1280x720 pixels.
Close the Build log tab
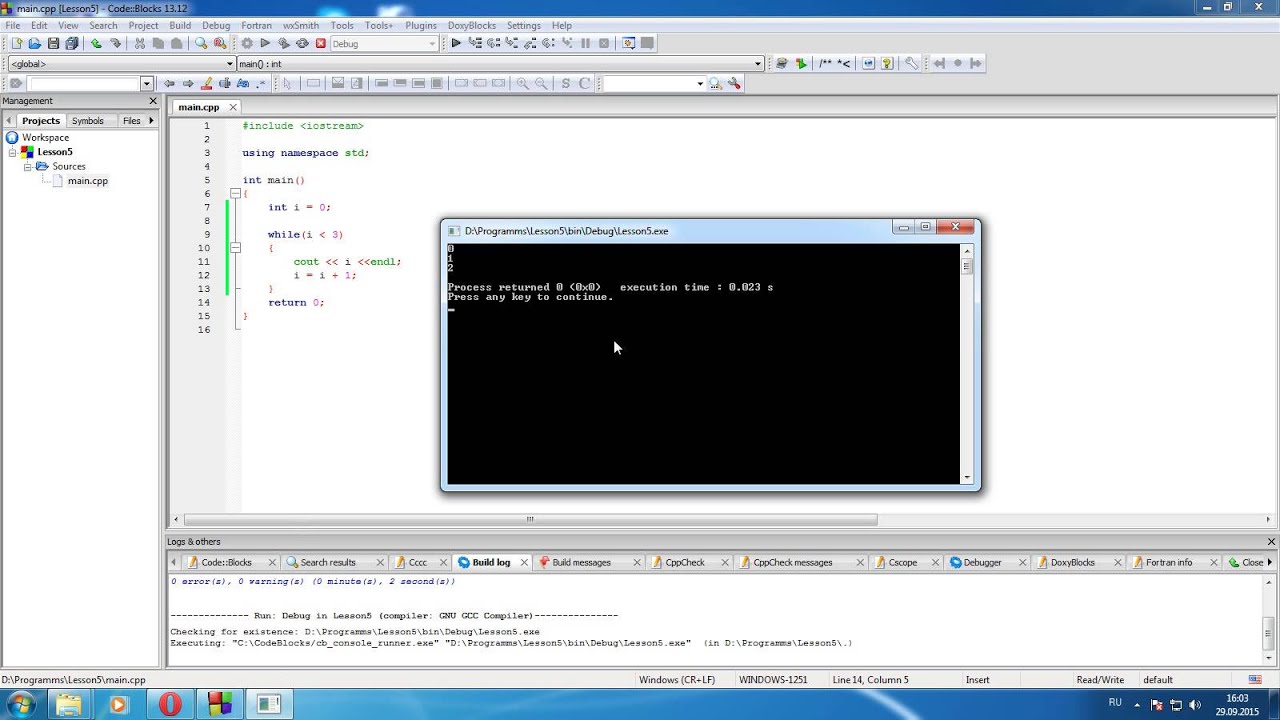[x=523, y=562]
